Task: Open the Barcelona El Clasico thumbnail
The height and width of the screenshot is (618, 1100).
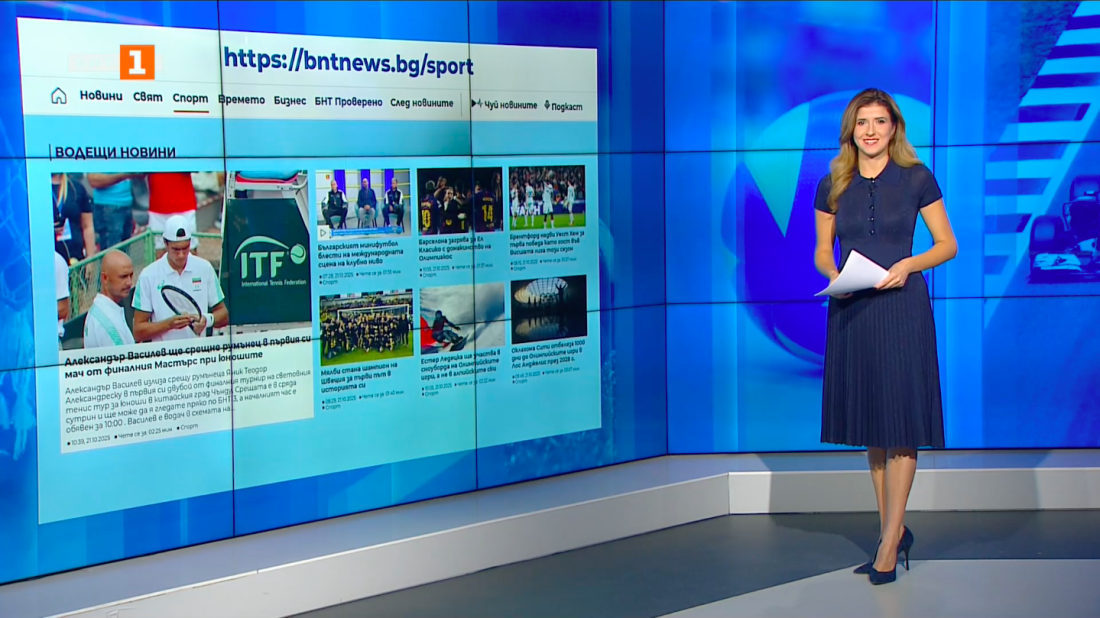Action: (x=459, y=200)
